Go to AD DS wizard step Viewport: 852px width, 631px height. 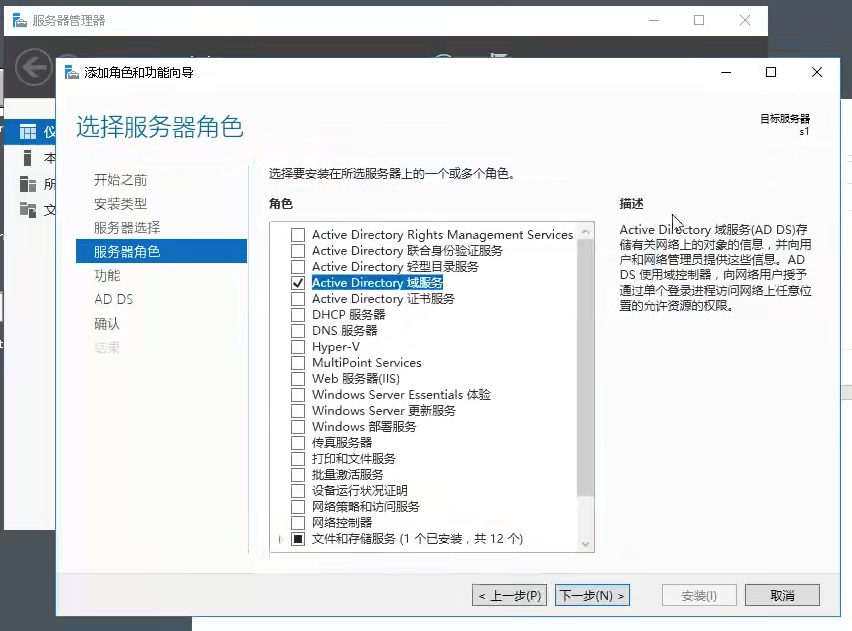tap(114, 299)
